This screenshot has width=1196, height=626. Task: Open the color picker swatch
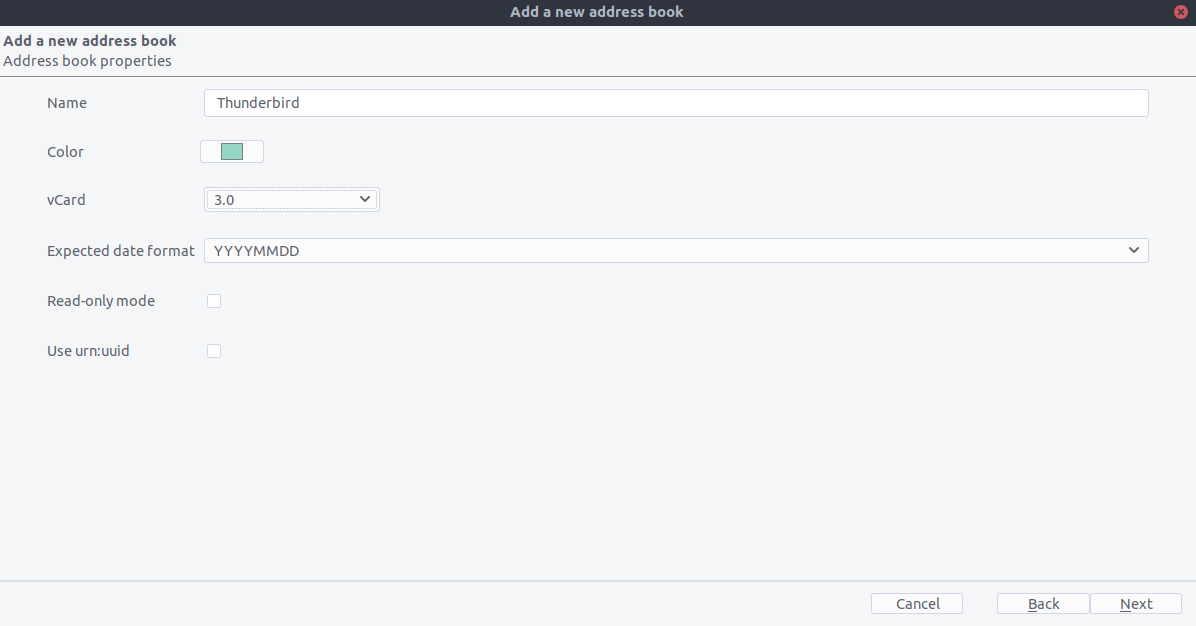pos(232,151)
